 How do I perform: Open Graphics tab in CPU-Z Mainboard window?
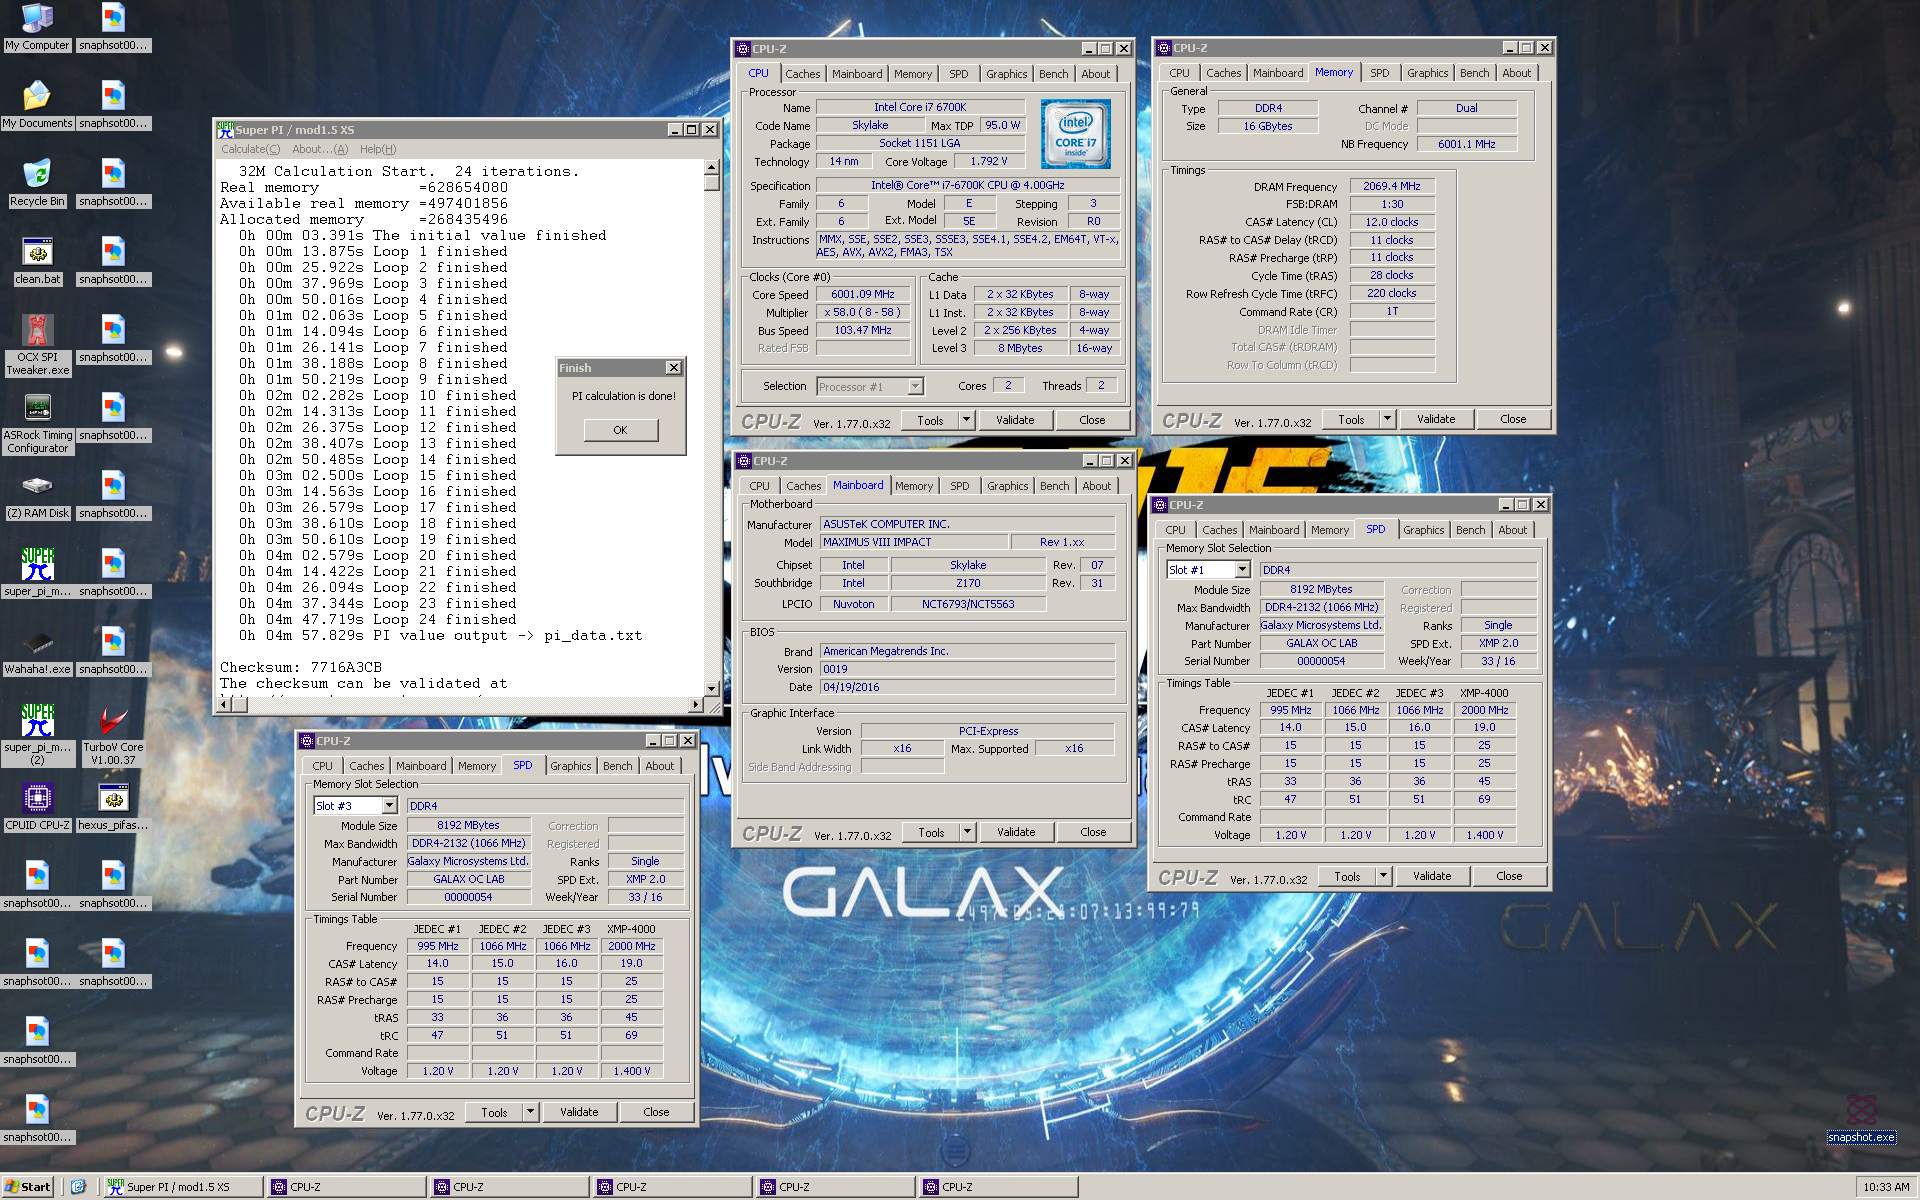click(x=1007, y=486)
